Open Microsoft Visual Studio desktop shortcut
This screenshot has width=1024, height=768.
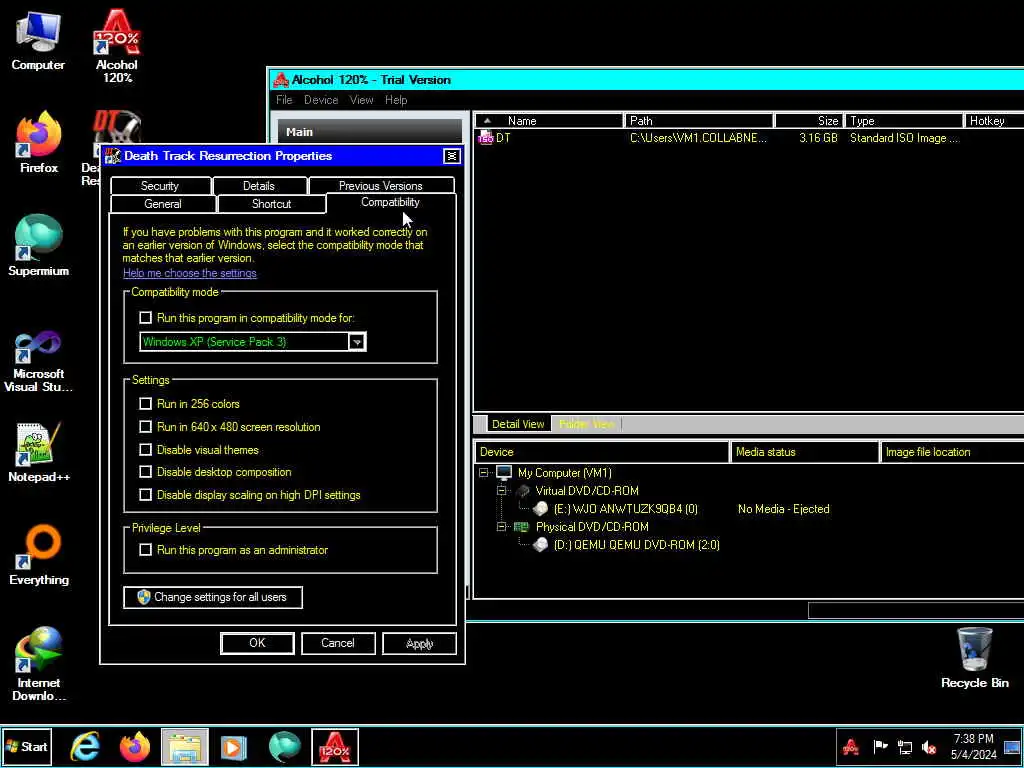pyautogui.click(x=39, y=361)
